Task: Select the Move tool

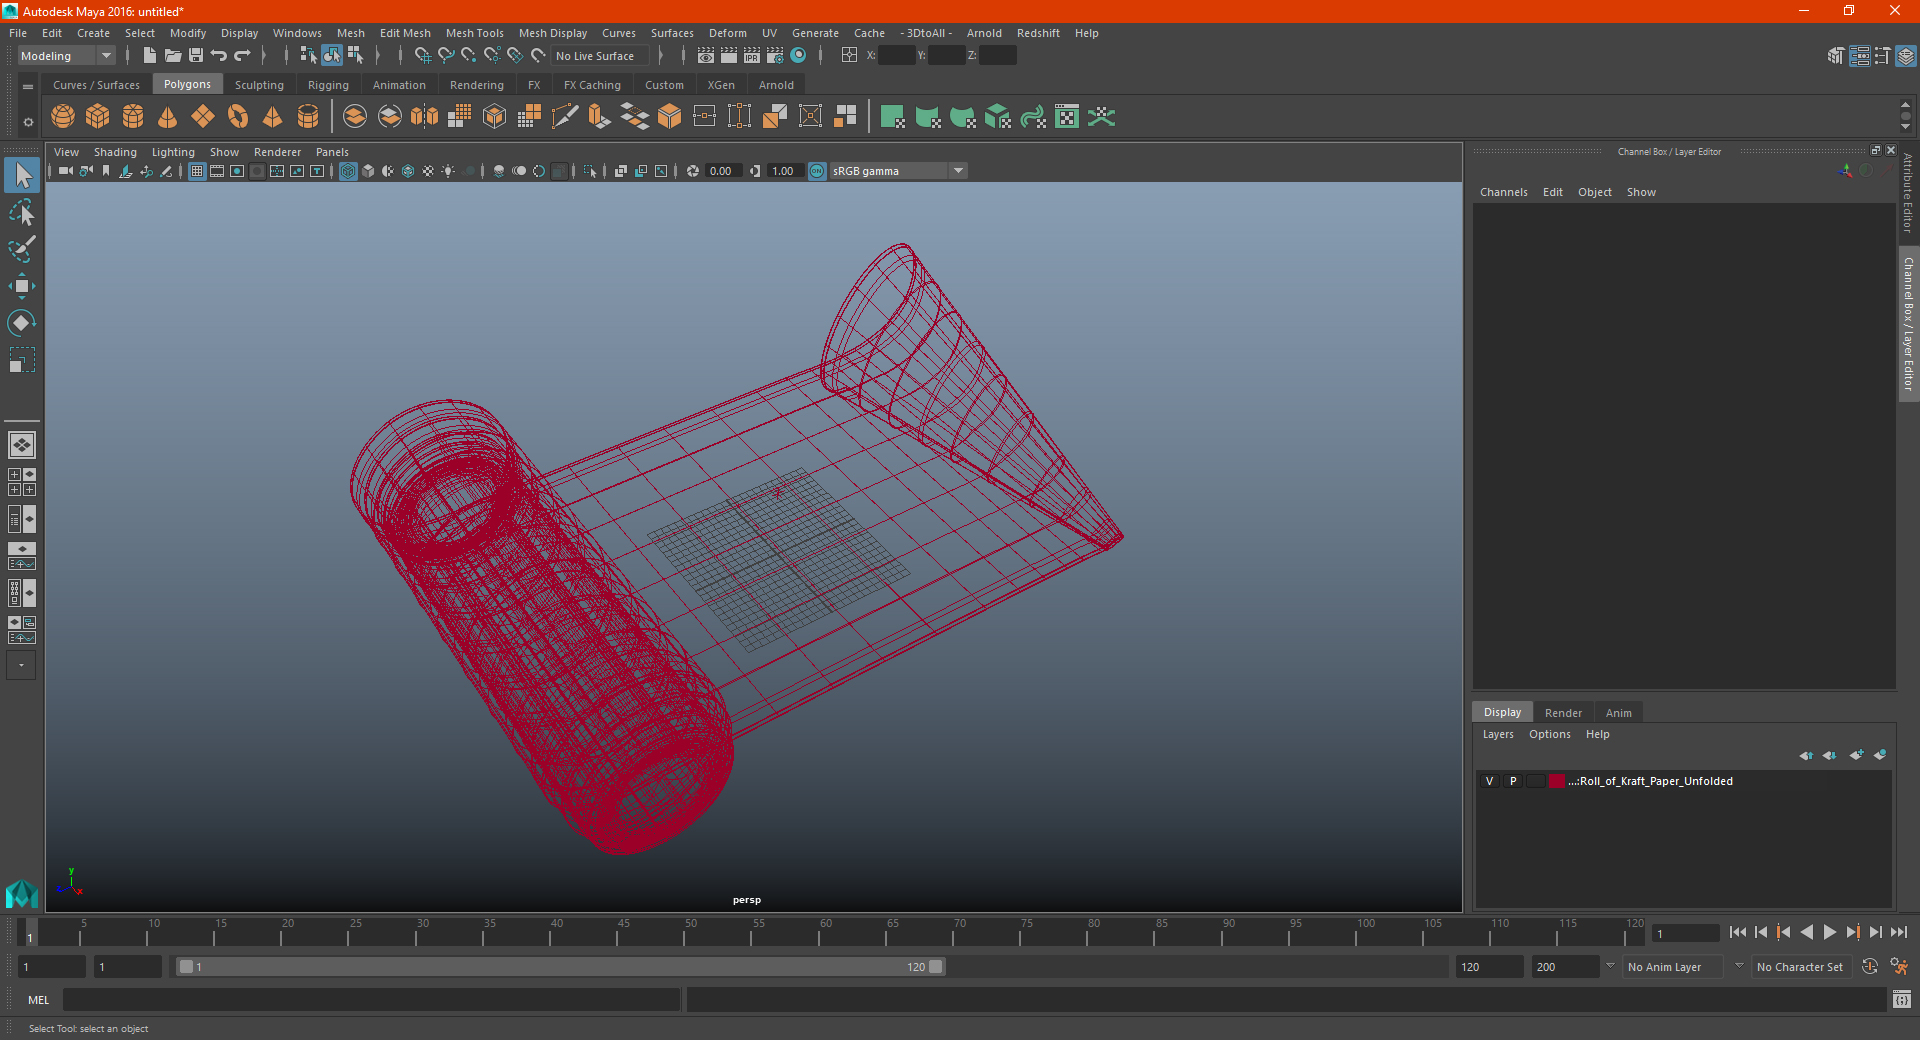Action: click(x=22, y=286)
